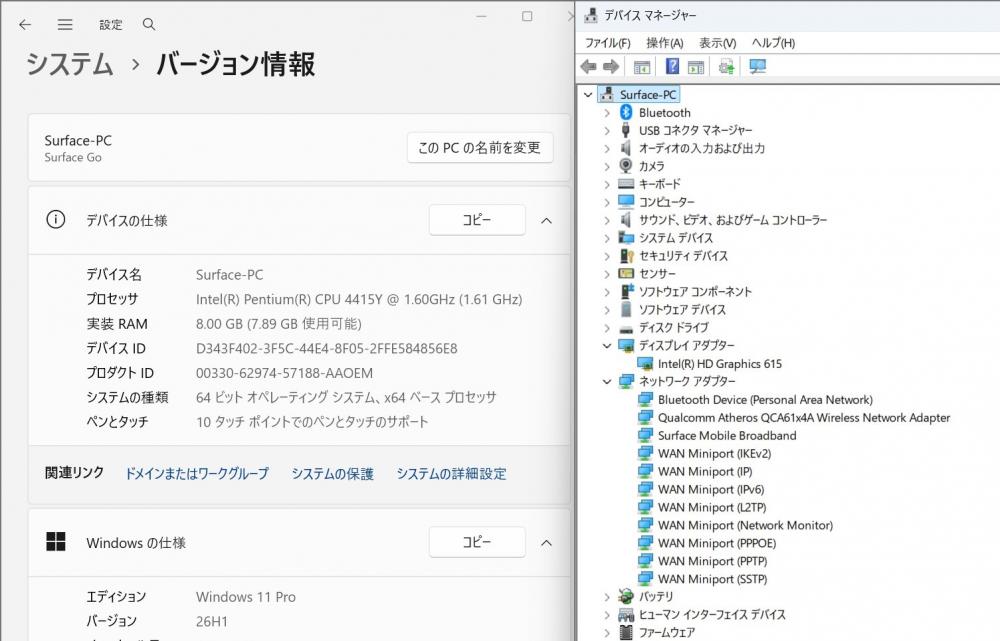This screenshot has width=1000, height=641.
Task: Click the processor value Intel(R) Pentium(R) CPU 4415Y
Action: 359,299
